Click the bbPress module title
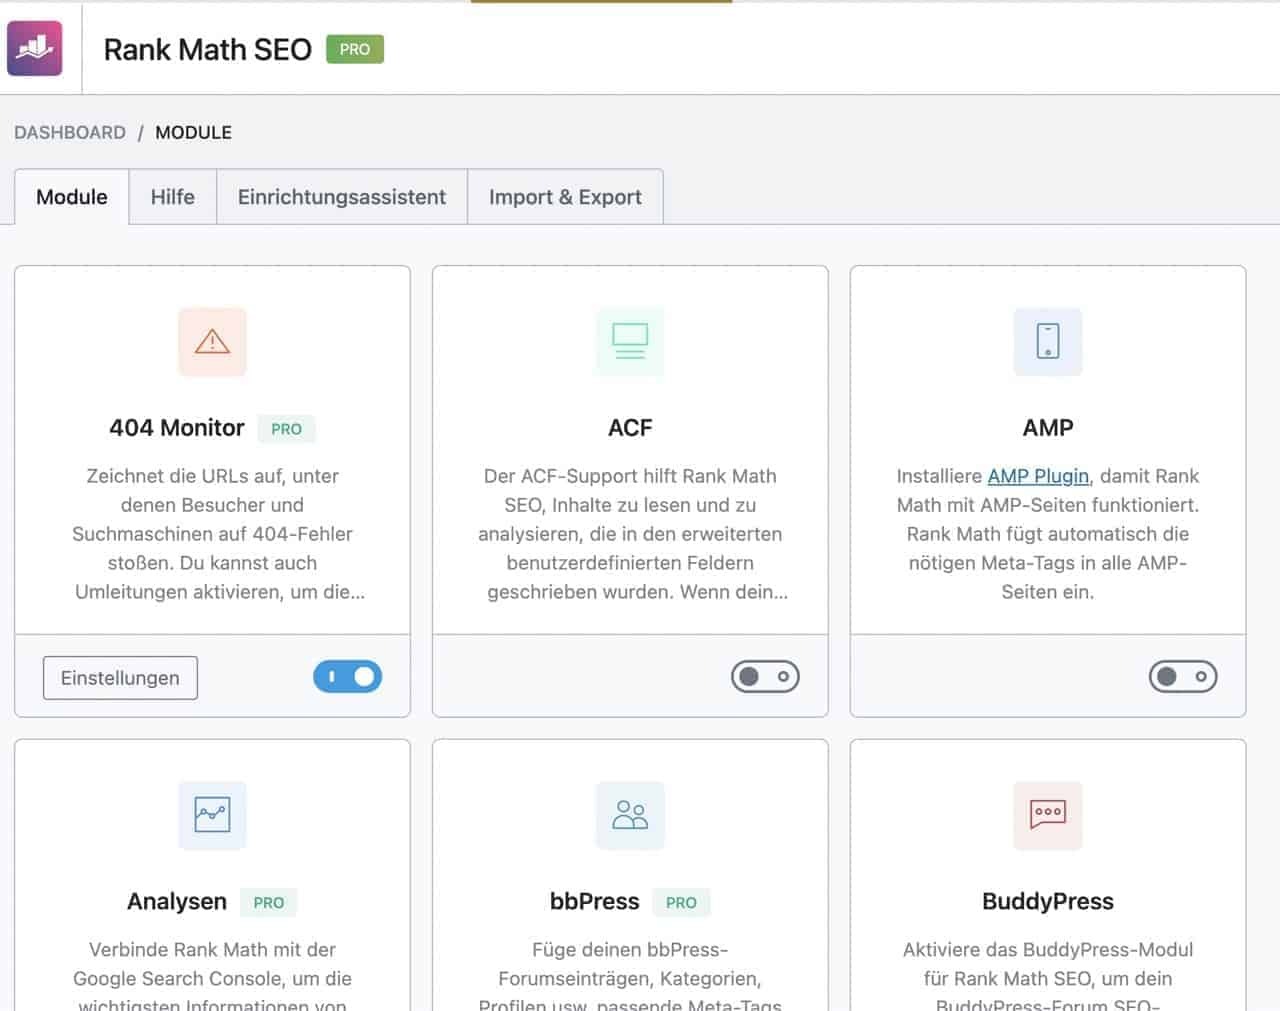The width and height of the screenshot is (1280, 1011). [595, 901]
